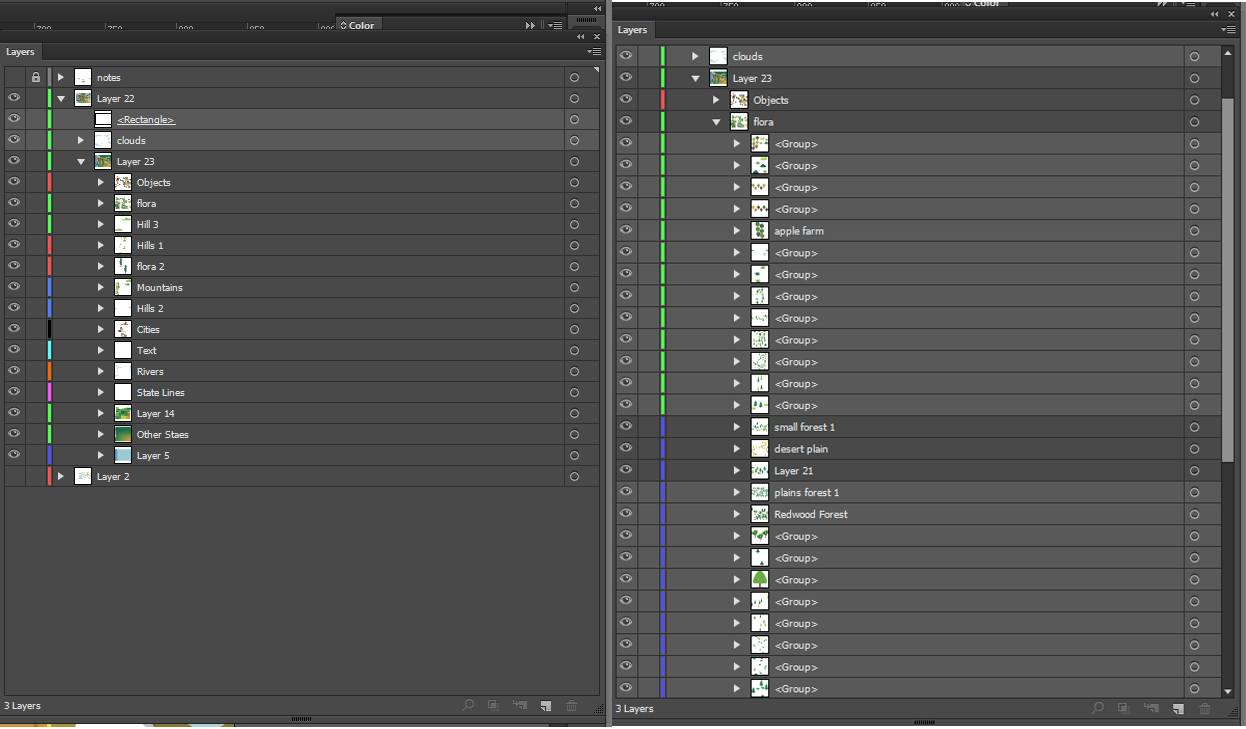Image resolution: width=1246 pixels, height=729 pixels.
Task: Select Objects layer in right panel
Action: point(918,100)
